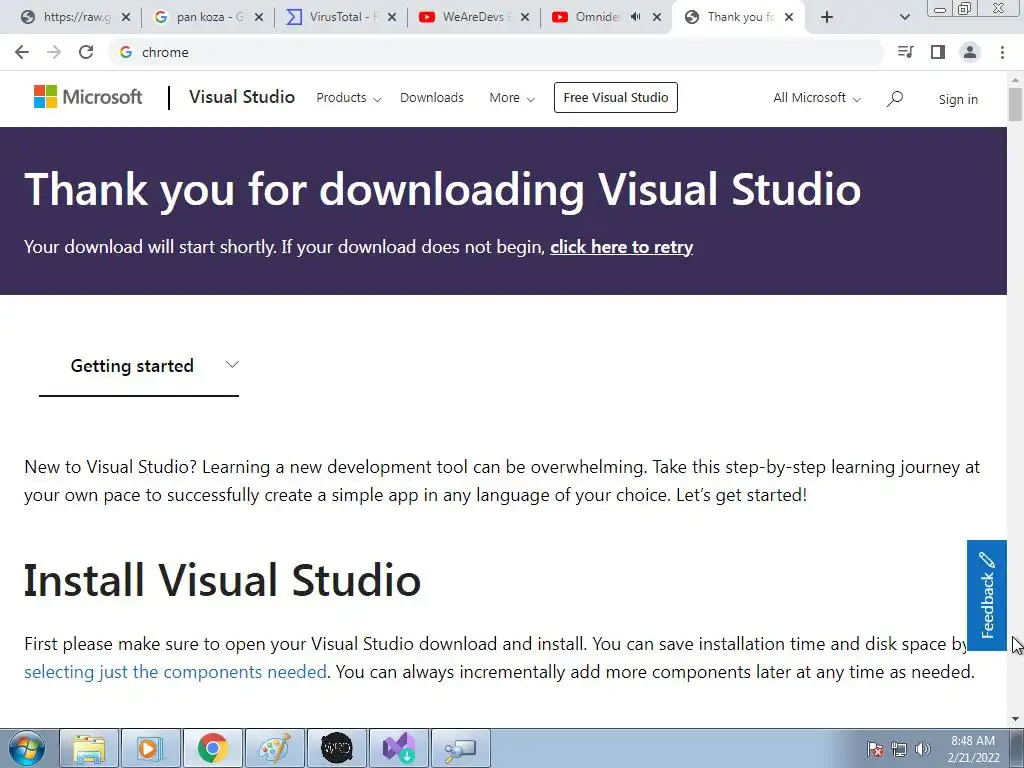Open the Visual Studio Installer taskbar icon
This screenshot has height=768, width=1024.
point(399,748)
